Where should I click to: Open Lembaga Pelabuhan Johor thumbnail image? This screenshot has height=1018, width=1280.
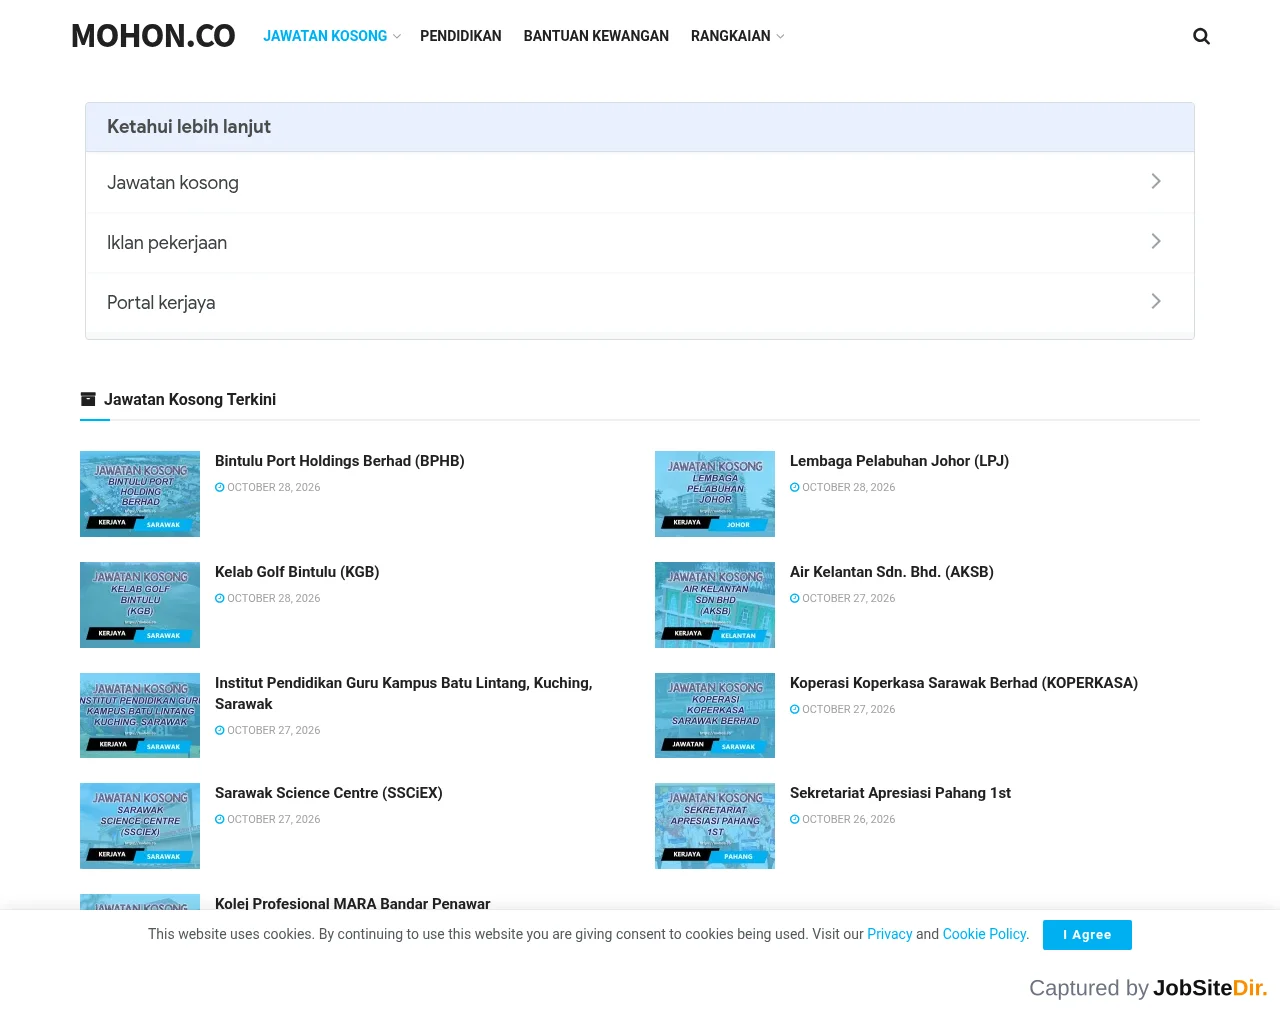tap(715, 494)
